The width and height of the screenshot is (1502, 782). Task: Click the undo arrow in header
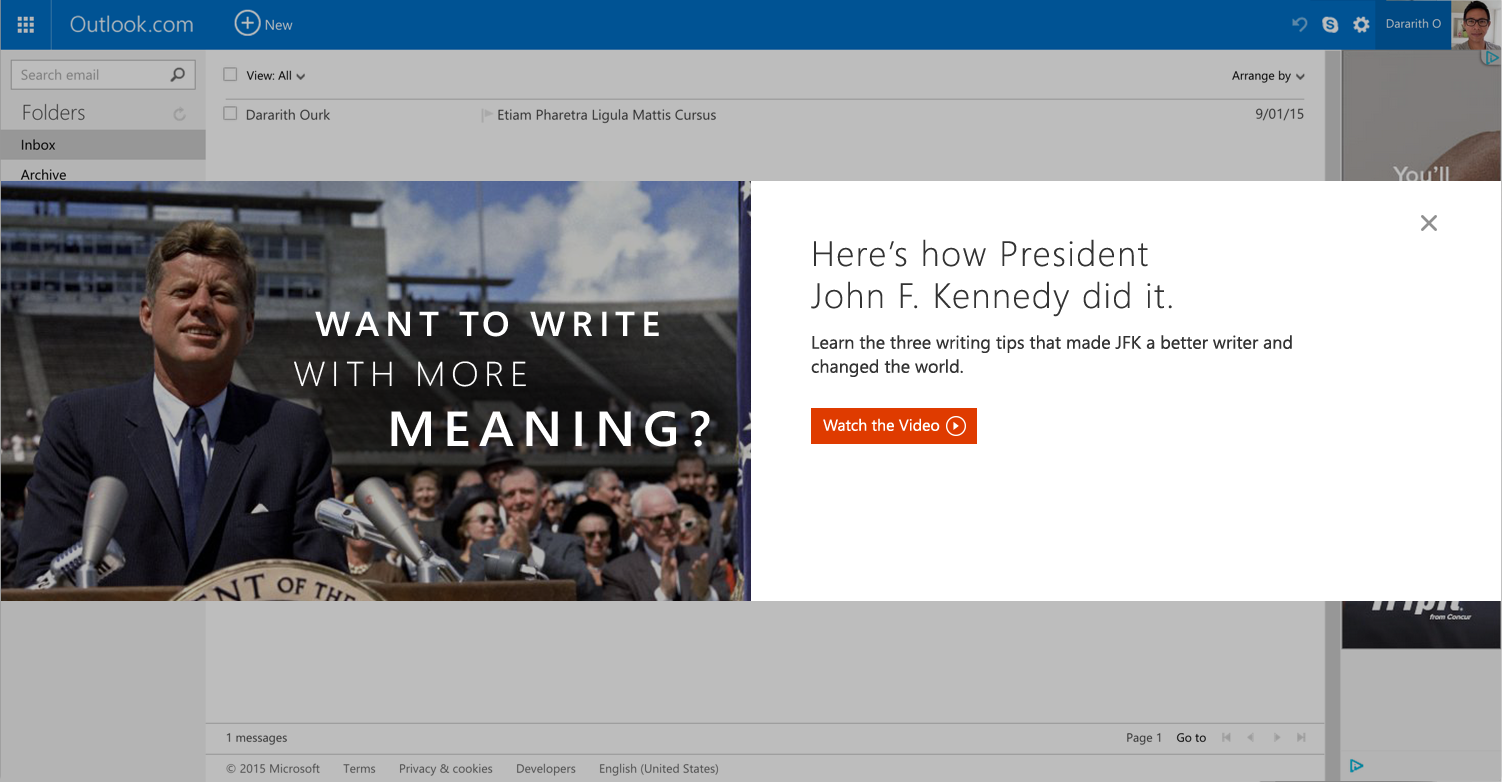[x=1299, y=25]
